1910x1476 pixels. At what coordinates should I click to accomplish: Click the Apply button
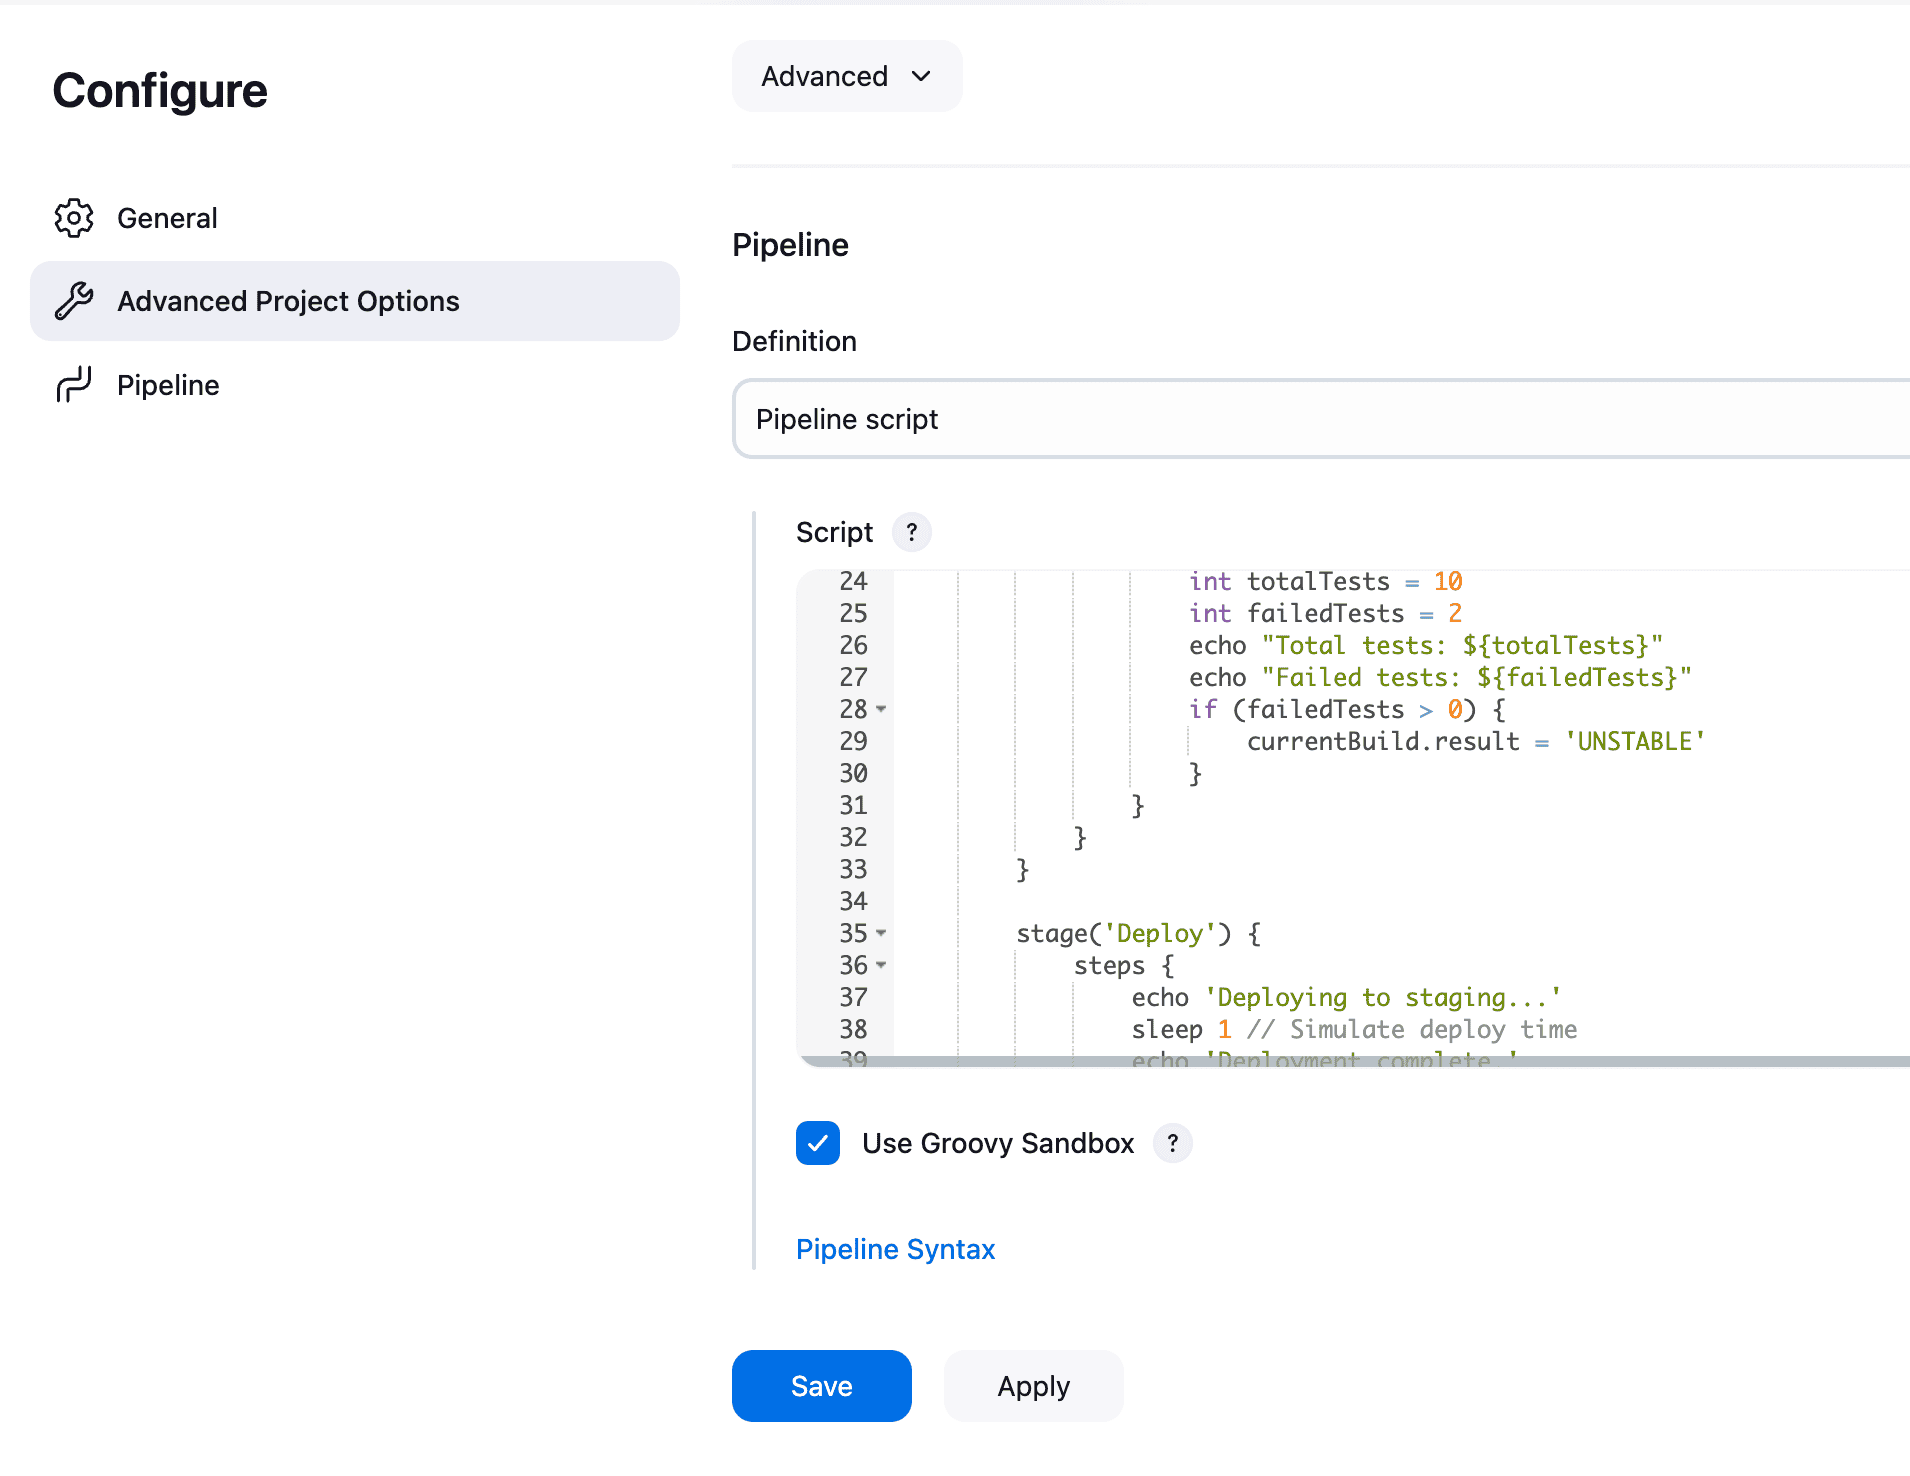[x=1033, y=1385]
